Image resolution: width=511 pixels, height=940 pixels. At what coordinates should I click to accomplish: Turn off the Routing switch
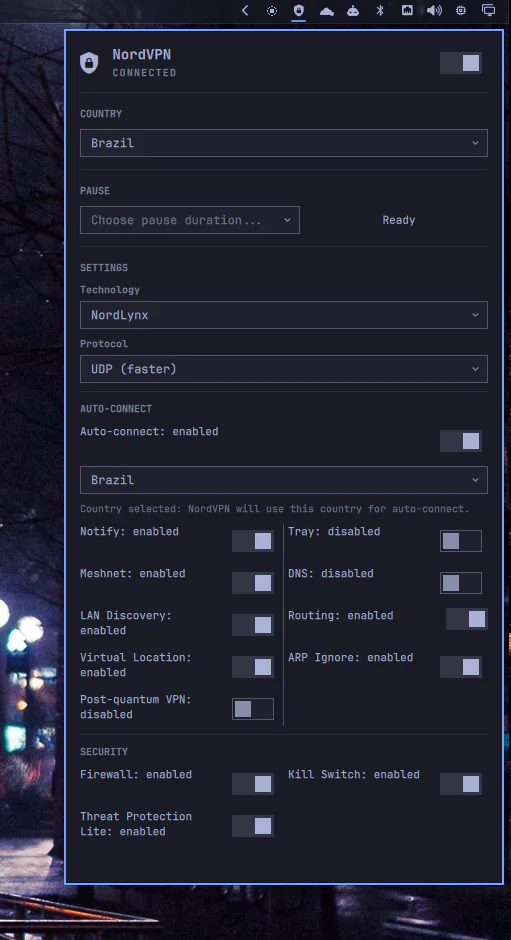click(x=467, y=619)
